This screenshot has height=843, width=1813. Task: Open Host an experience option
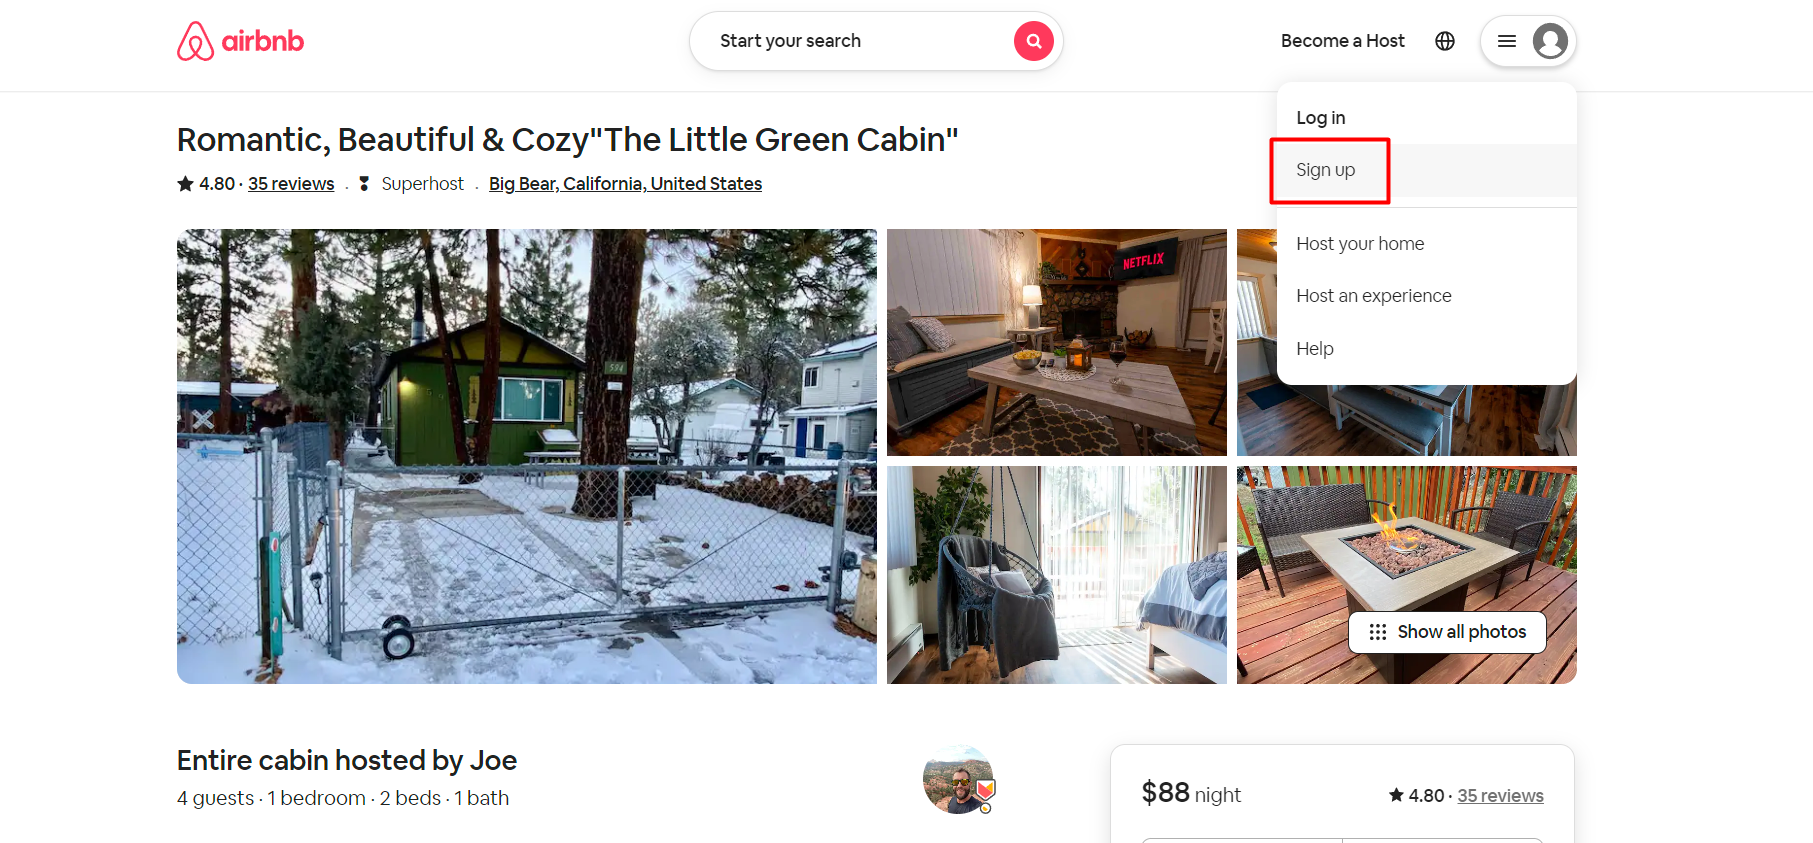point(1373,295)
